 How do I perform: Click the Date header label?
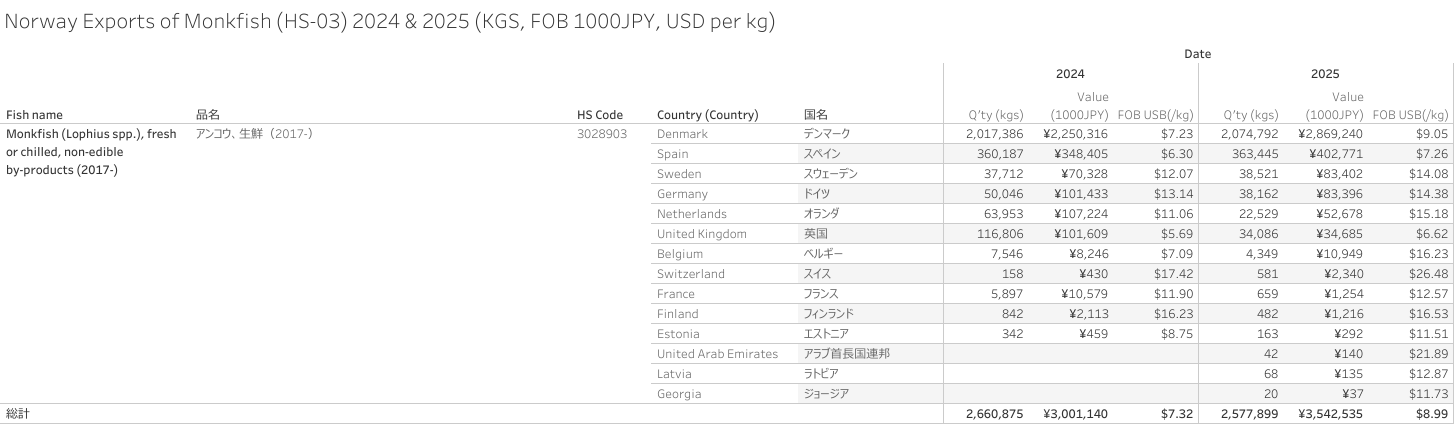1197,54
